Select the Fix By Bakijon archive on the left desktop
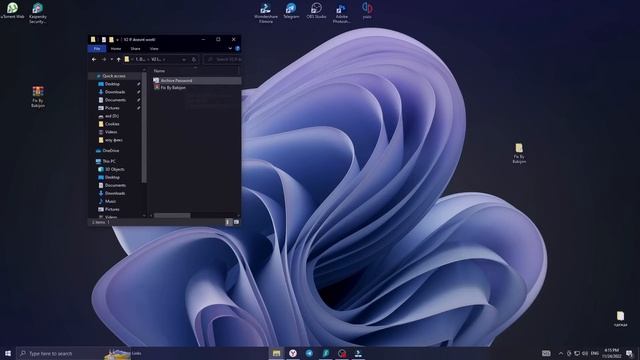The width and height of the screenshot is (640, 360). (38, 97)
